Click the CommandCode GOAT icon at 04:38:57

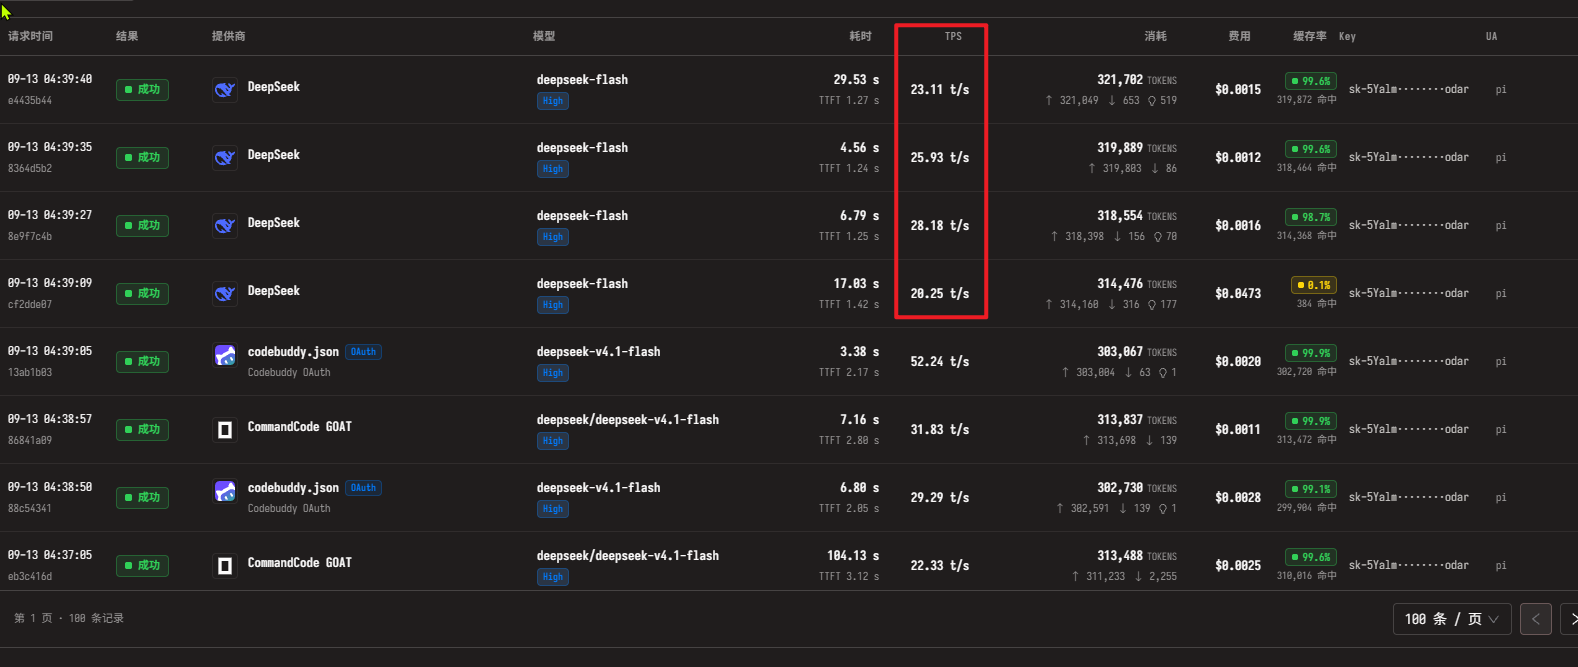click(225, 430)
